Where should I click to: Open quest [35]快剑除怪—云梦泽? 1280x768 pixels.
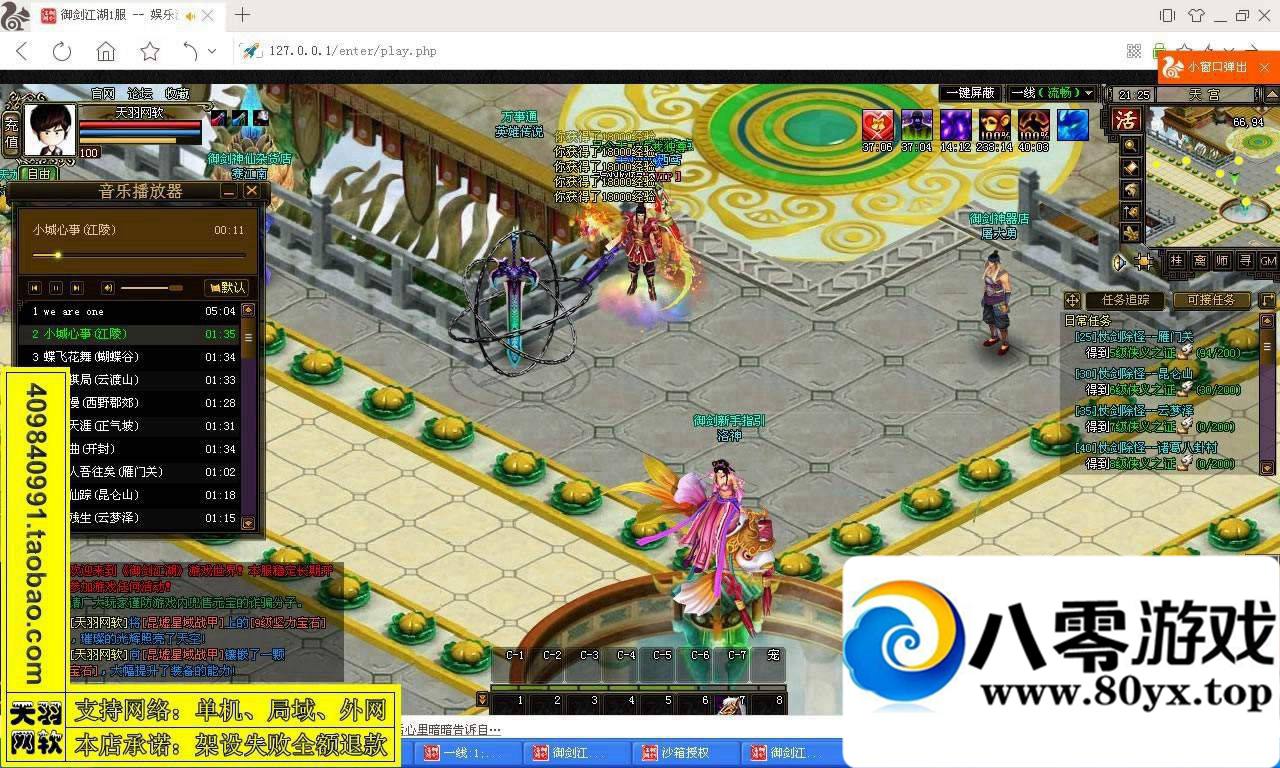1134,411
